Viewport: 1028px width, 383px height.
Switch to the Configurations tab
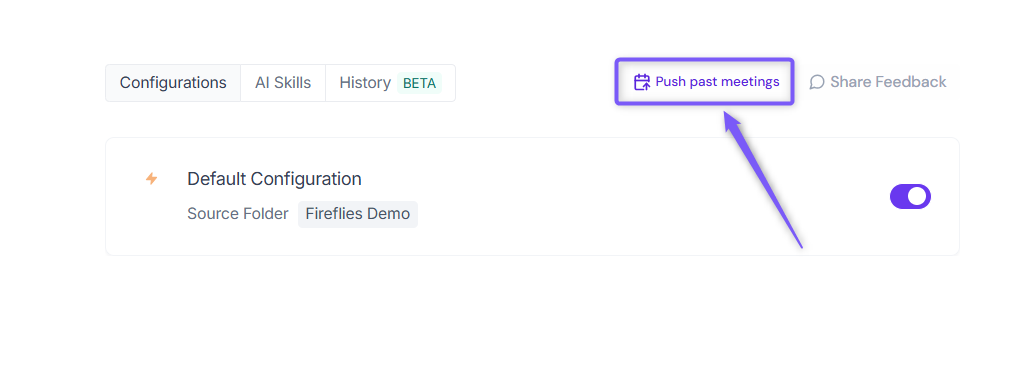tap(173, 83)
